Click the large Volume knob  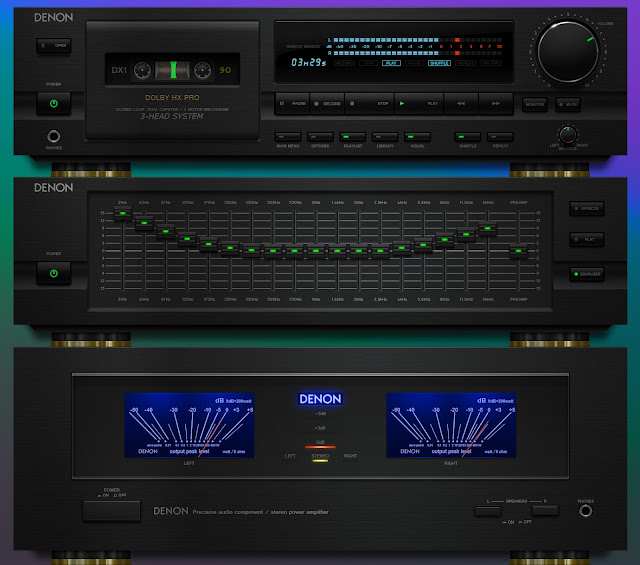(568, 52)
